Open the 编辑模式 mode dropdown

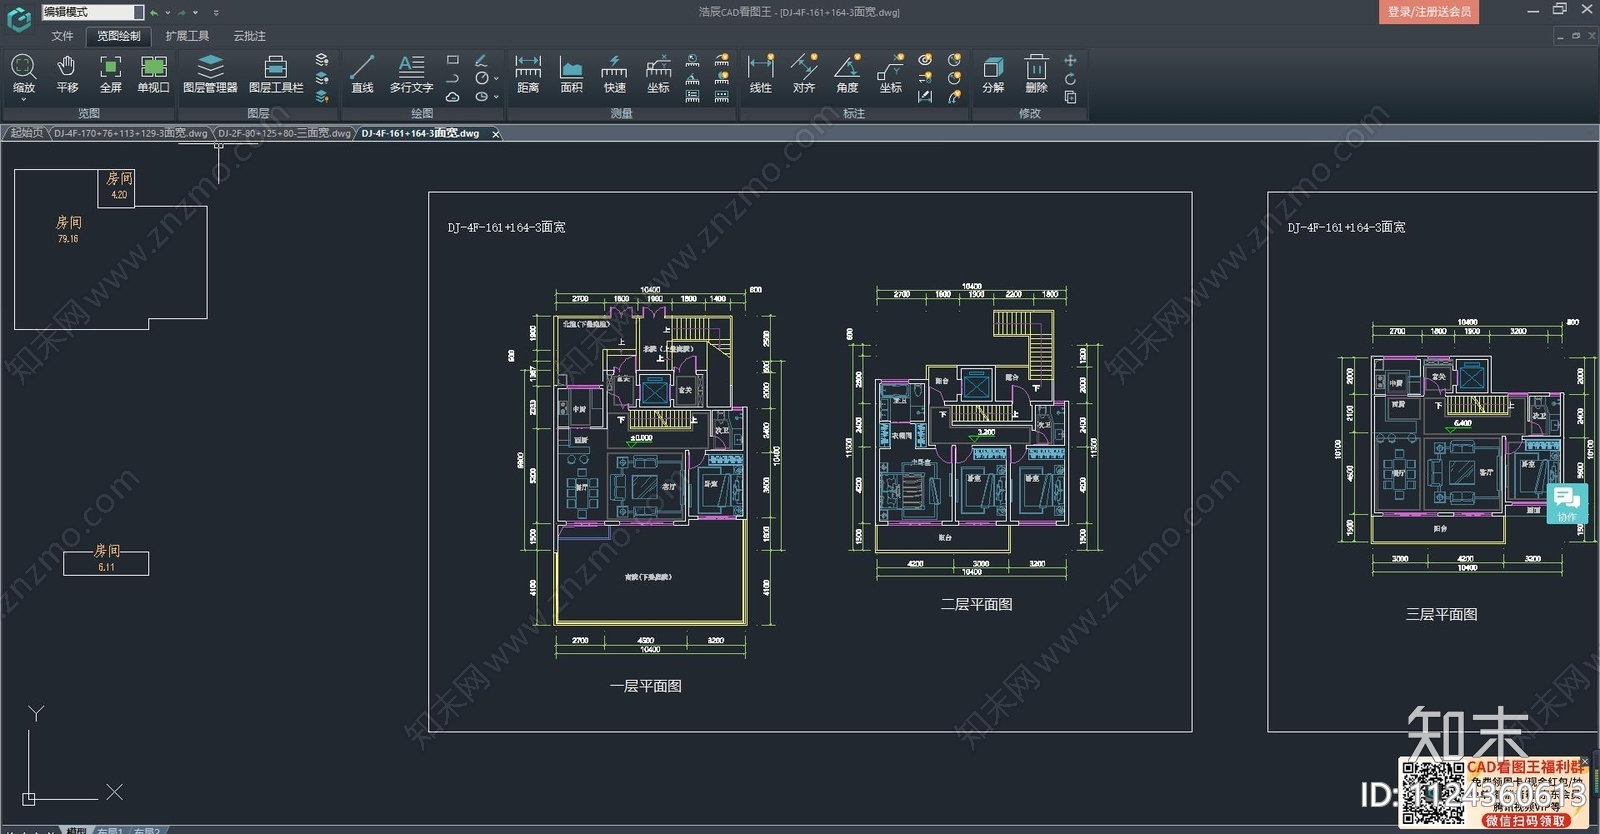(93, 12)
